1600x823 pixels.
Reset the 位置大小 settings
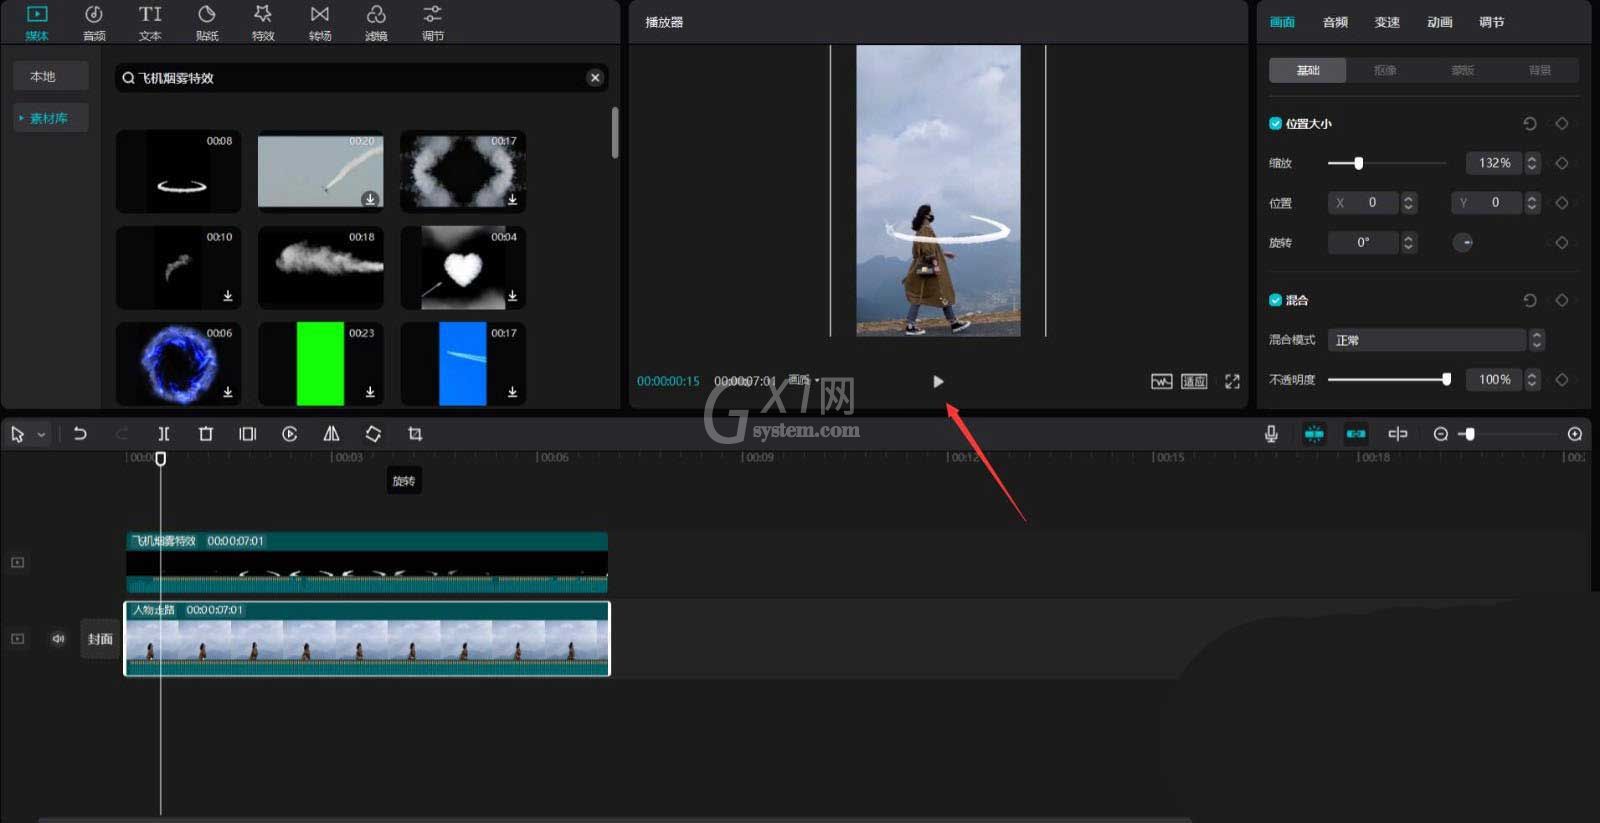pyautogui.click(x=1529, y=124)
